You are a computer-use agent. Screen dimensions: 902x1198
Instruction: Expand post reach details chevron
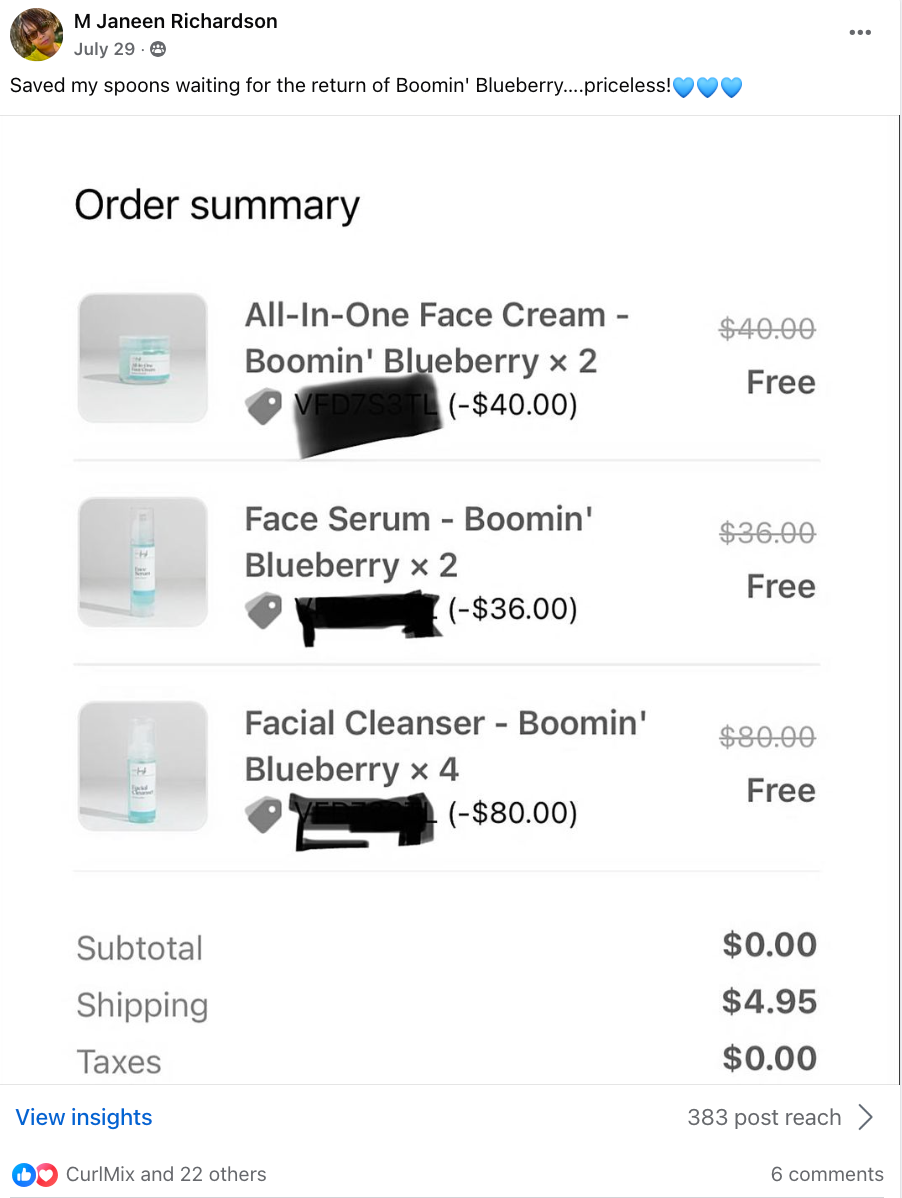click(866, 1117)
